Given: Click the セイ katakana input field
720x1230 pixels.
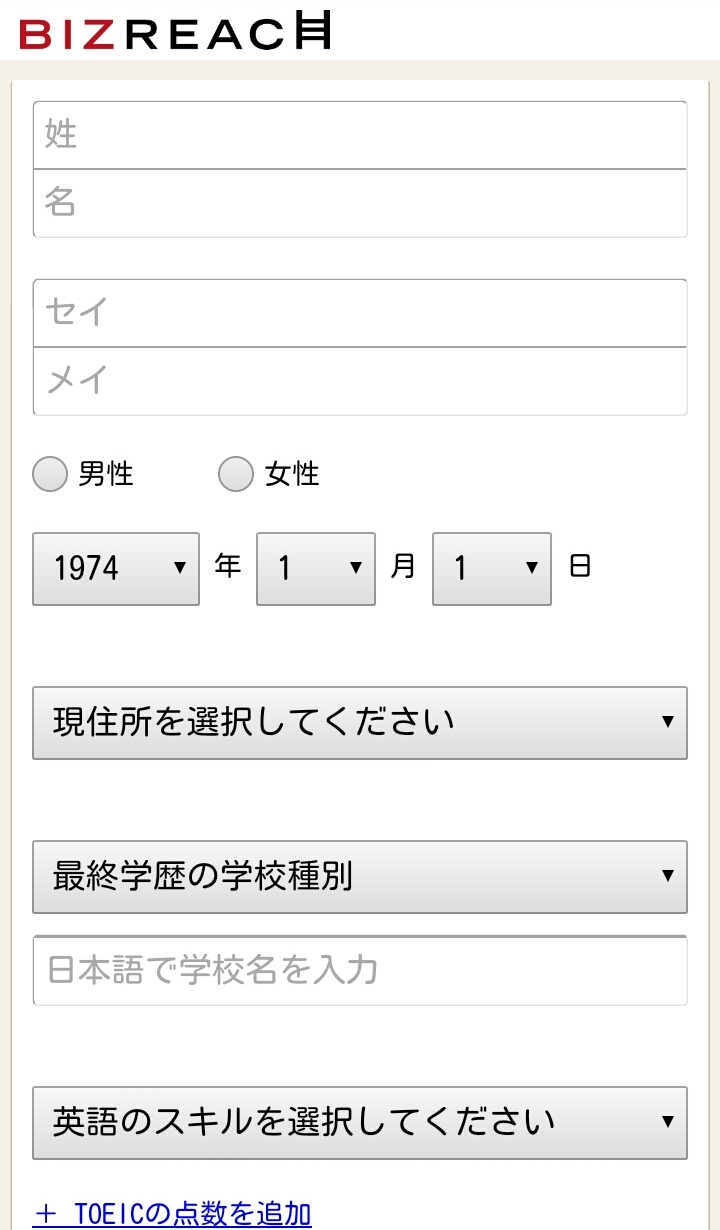Looking at the screenshot, I should pos(360,313).
